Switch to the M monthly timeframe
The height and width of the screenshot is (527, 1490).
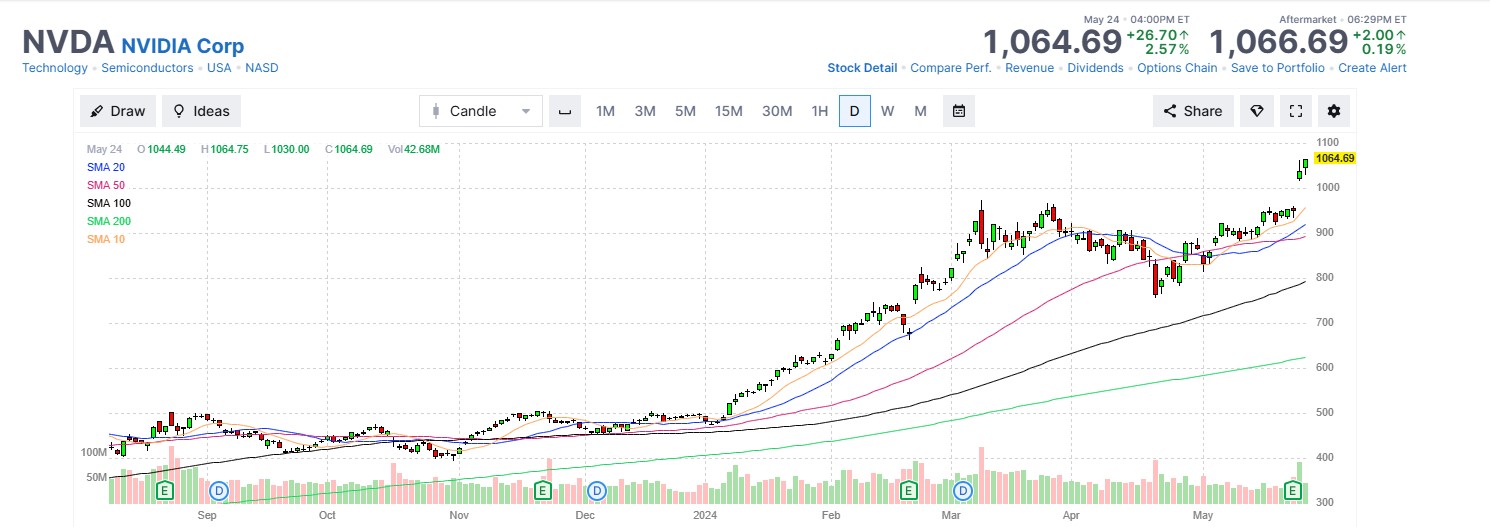click(920, 111)
